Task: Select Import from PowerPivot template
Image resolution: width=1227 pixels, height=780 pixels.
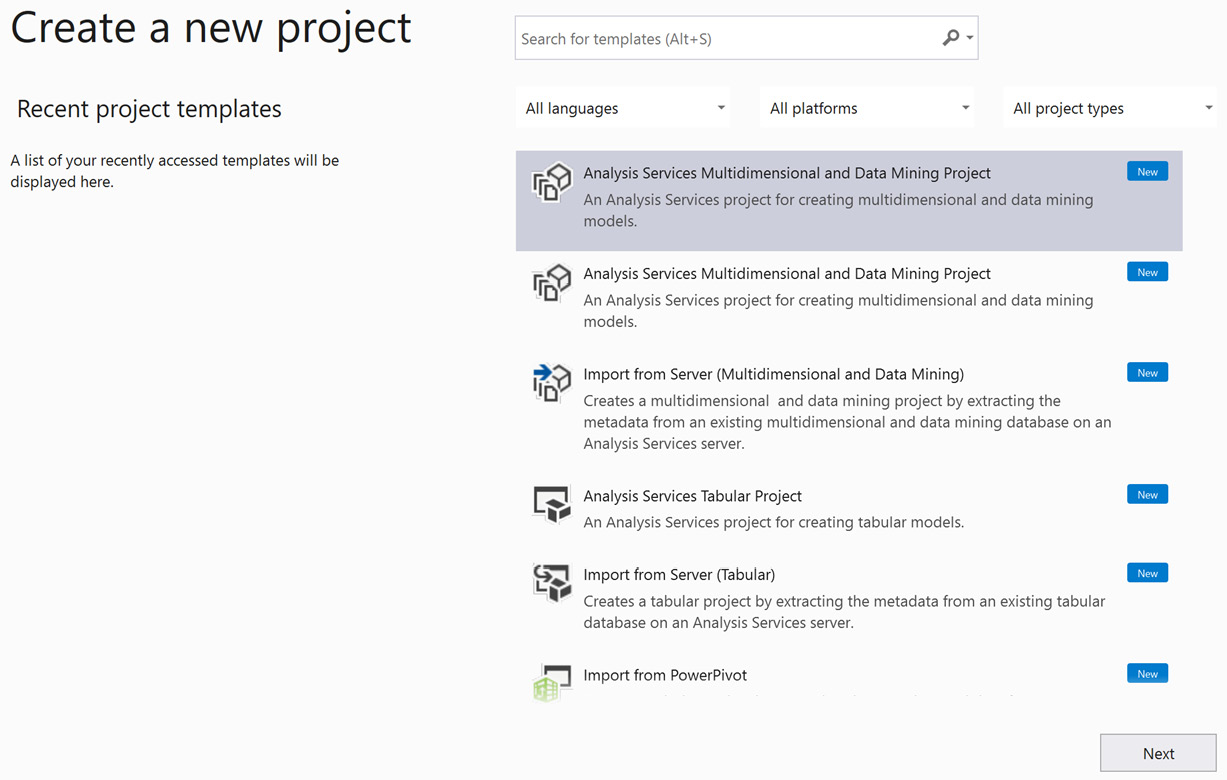Action: pyautogui.click(x=665, y=675)
